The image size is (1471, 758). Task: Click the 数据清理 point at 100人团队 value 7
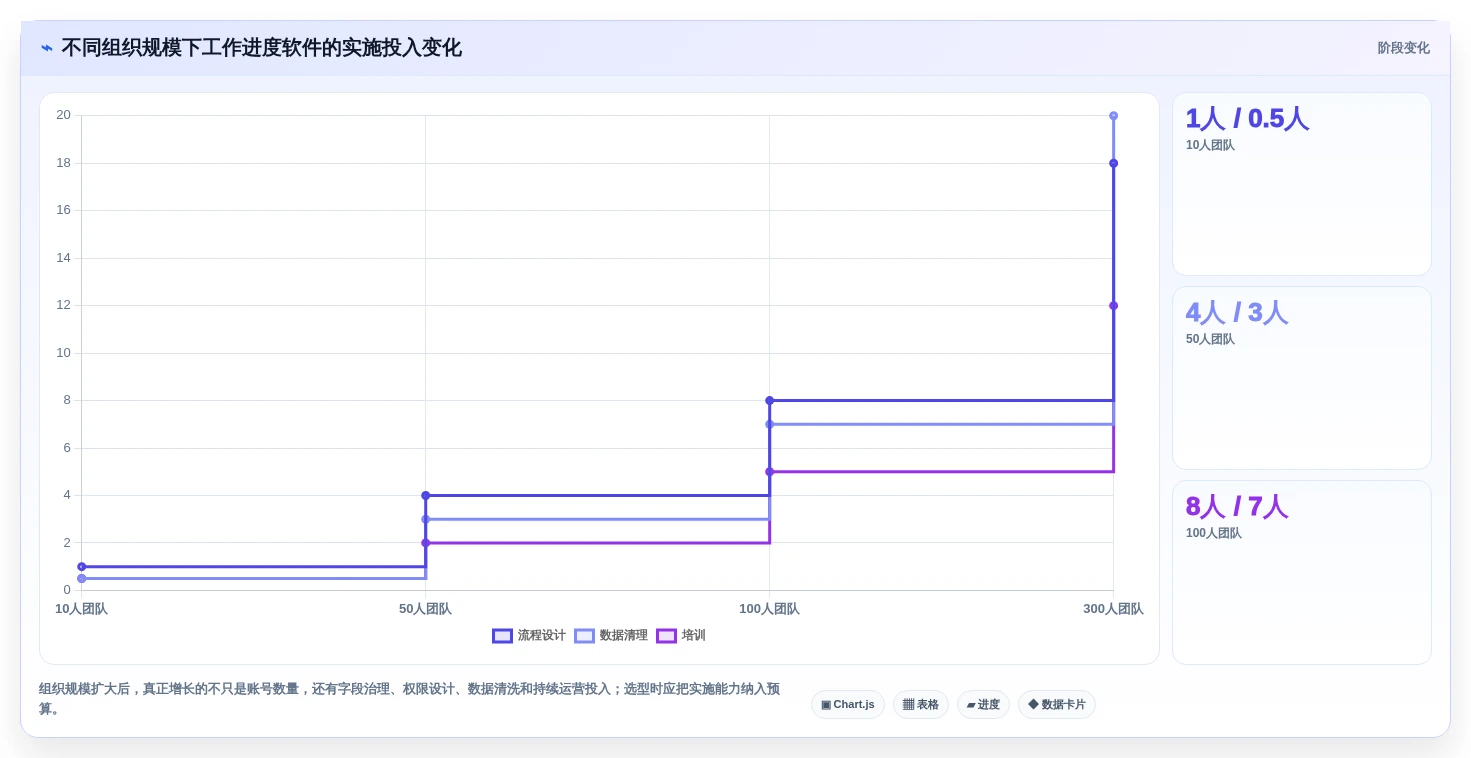[x=769, y=424]
